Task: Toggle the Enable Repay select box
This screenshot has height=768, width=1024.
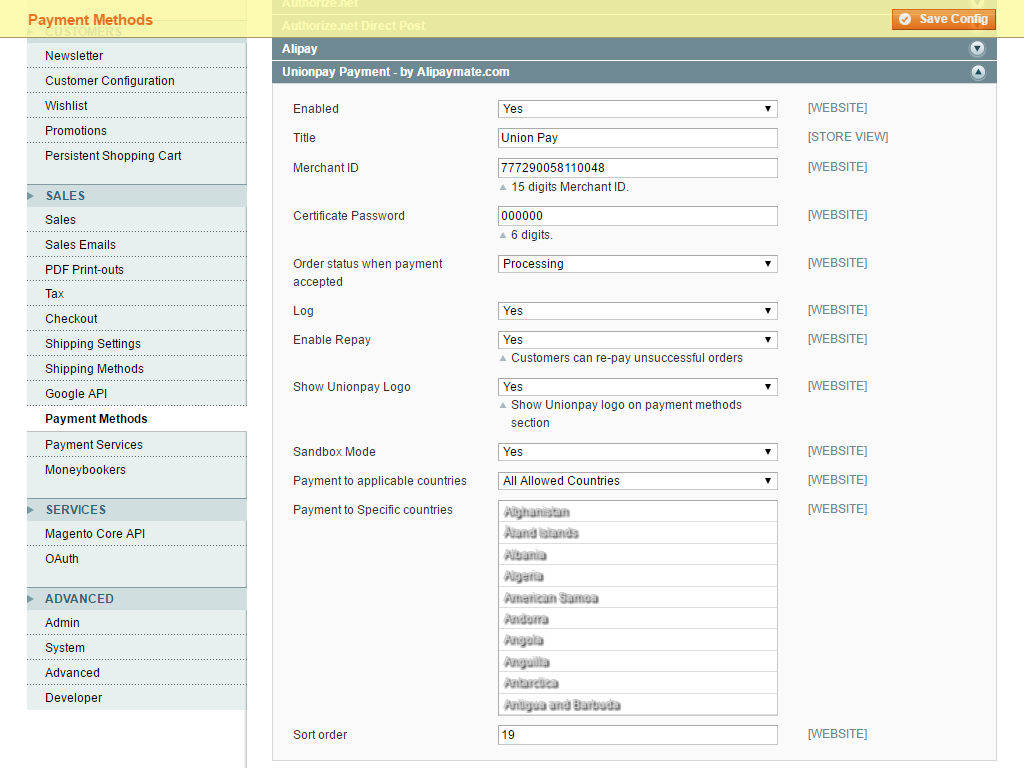Action: [x=637, y=340]
